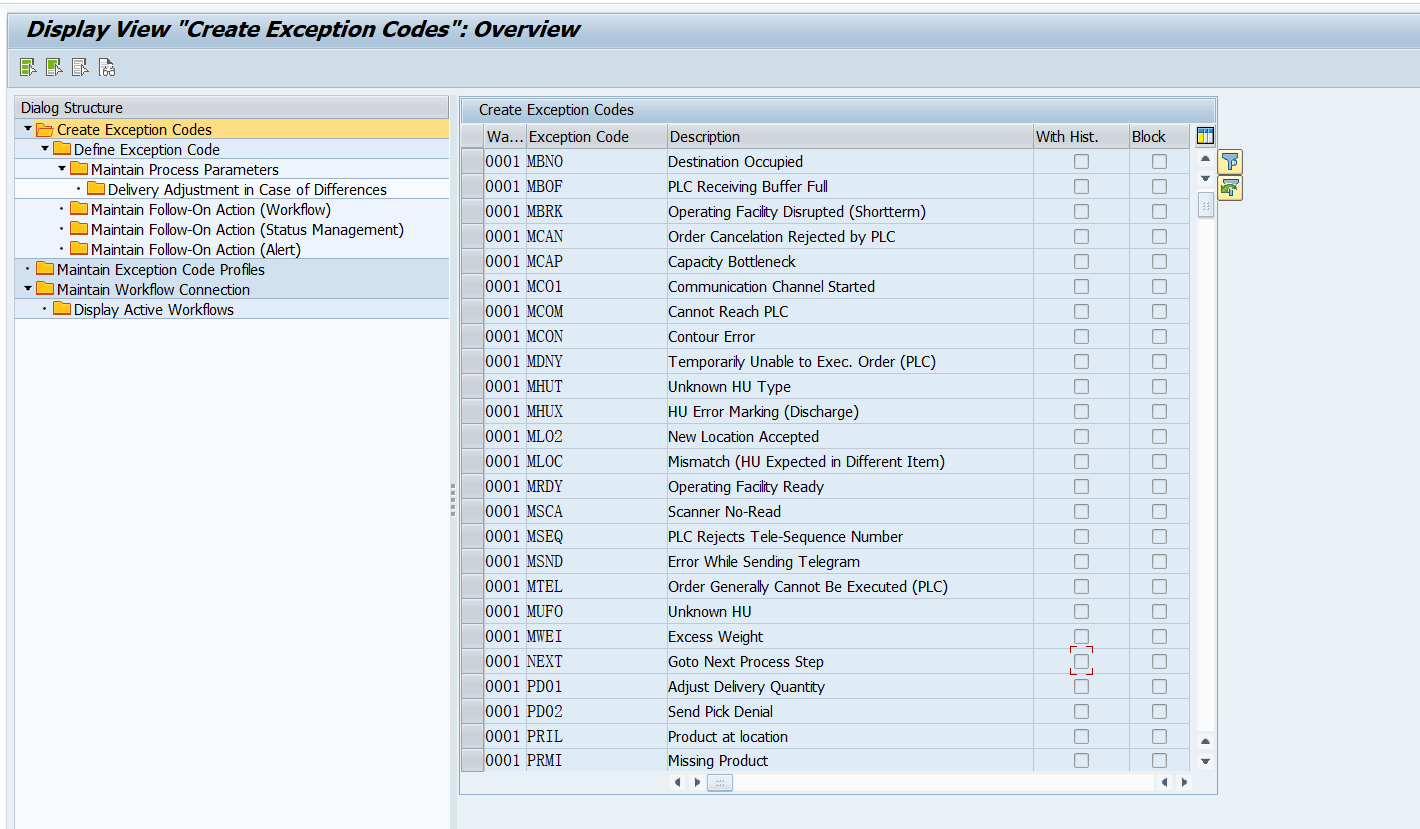This screenshot has height=829, width=1420.
Task: Click the horizontal scroll right arrow at far right
Action: tap(1186, 783)
